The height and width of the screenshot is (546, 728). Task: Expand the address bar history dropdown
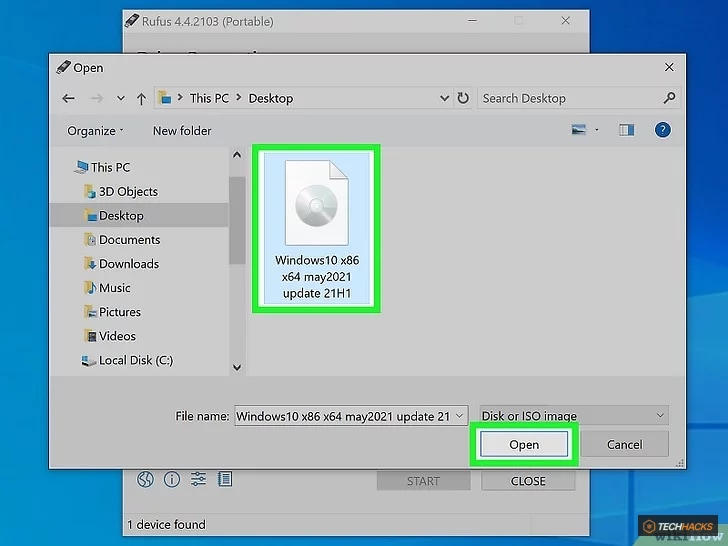point(444,98)
